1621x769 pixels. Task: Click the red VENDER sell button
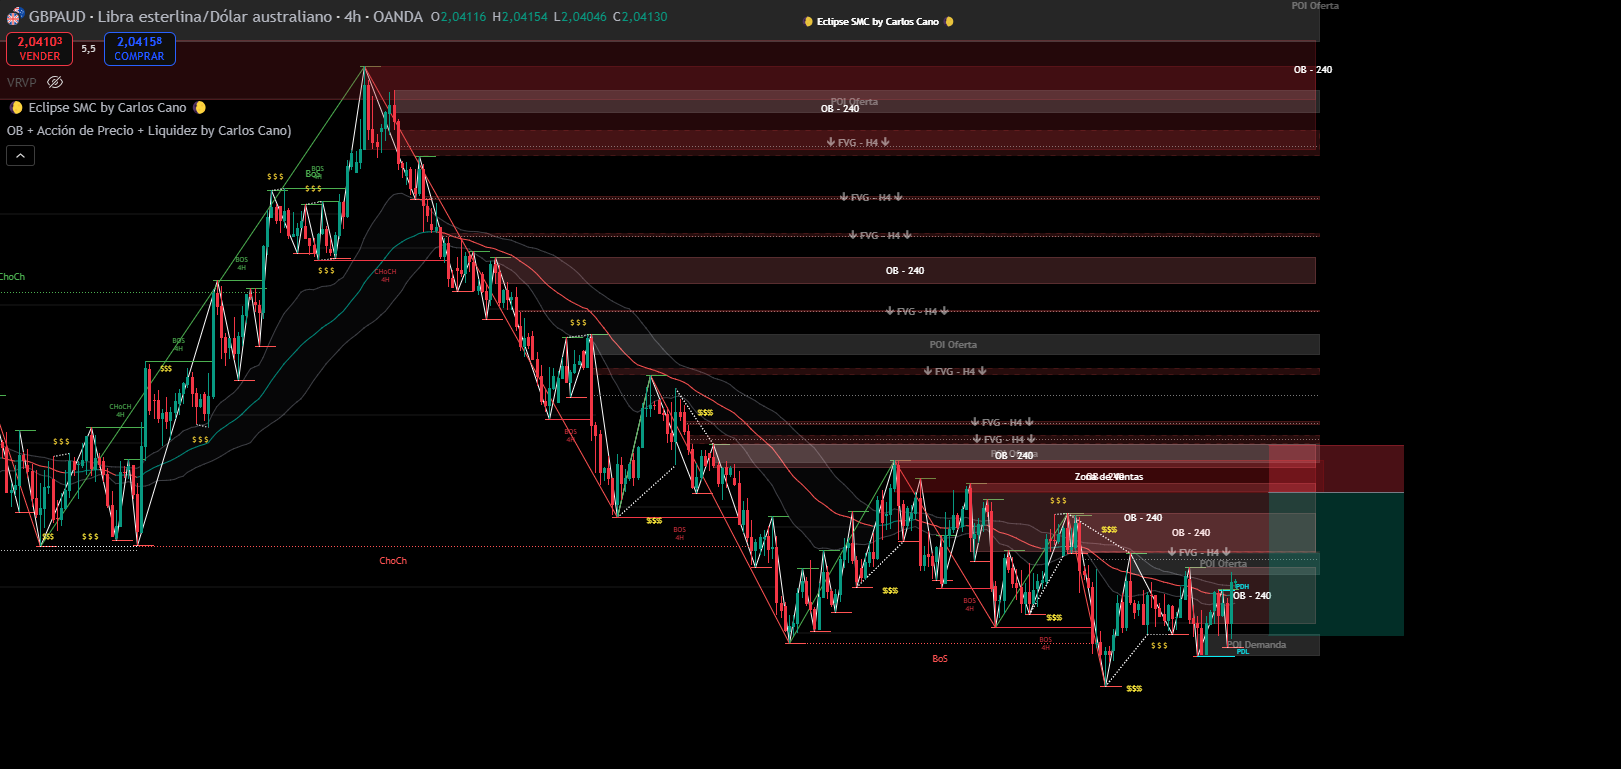40,49
